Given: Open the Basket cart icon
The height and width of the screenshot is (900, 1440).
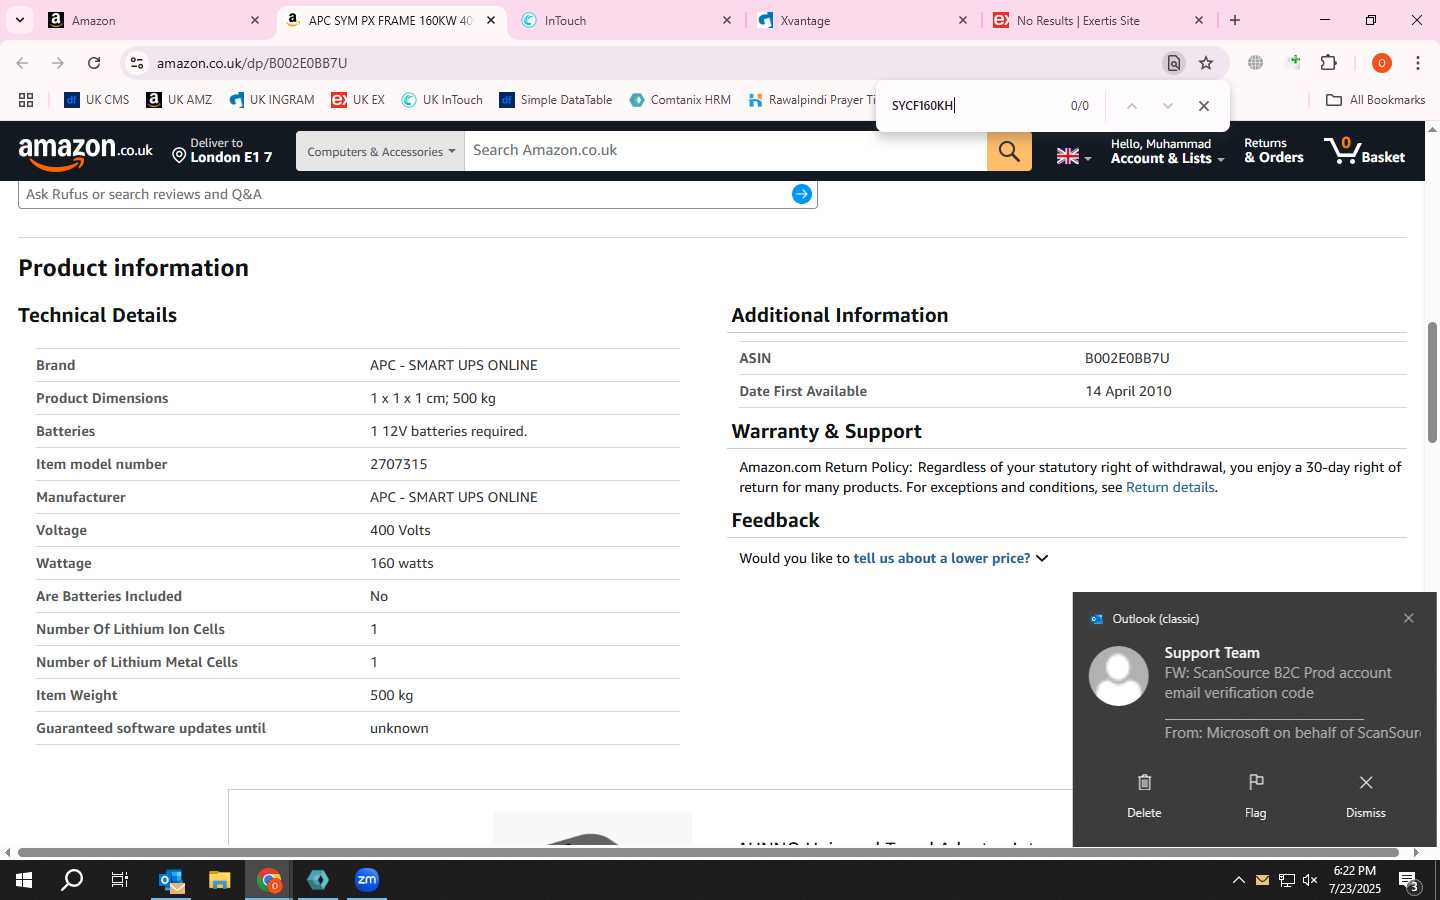Looking at the screenshot, I should pyautogui.click(x=1364, y=151).
